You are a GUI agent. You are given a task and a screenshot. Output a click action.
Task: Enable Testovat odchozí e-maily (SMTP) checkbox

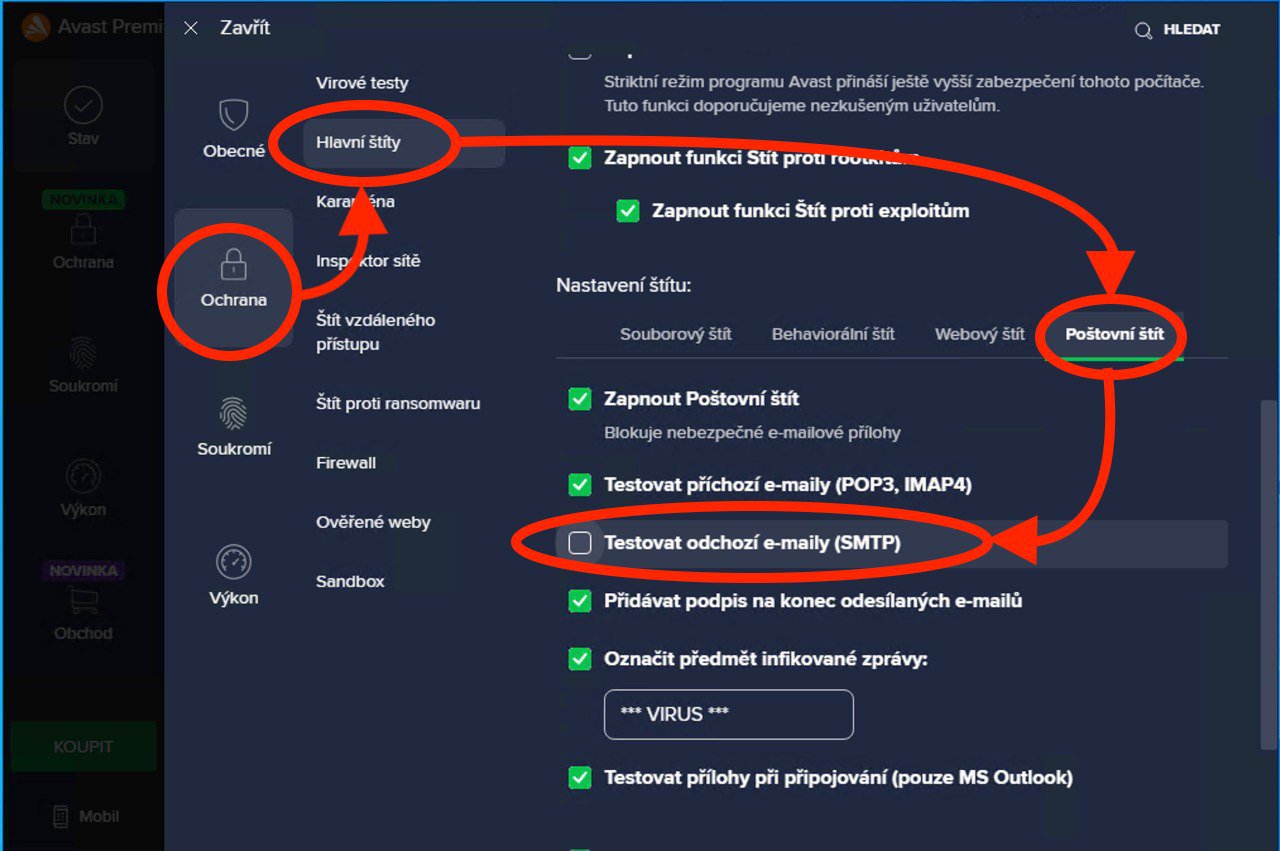pos(580,543)
